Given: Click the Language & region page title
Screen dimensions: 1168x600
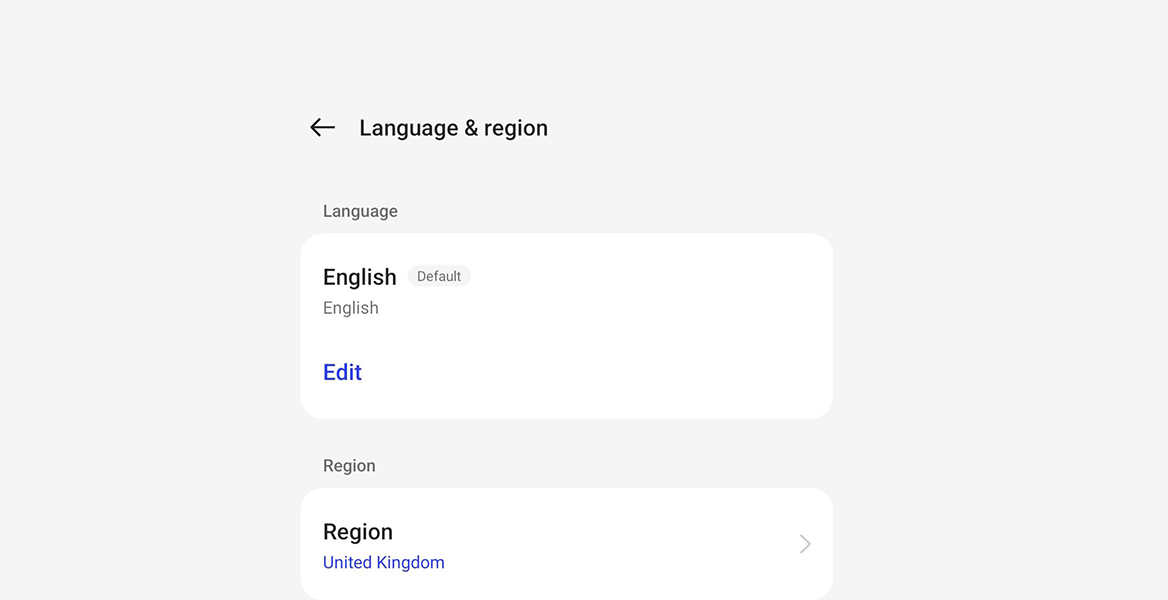Looking at the screenshot, I should coord(453,128).
